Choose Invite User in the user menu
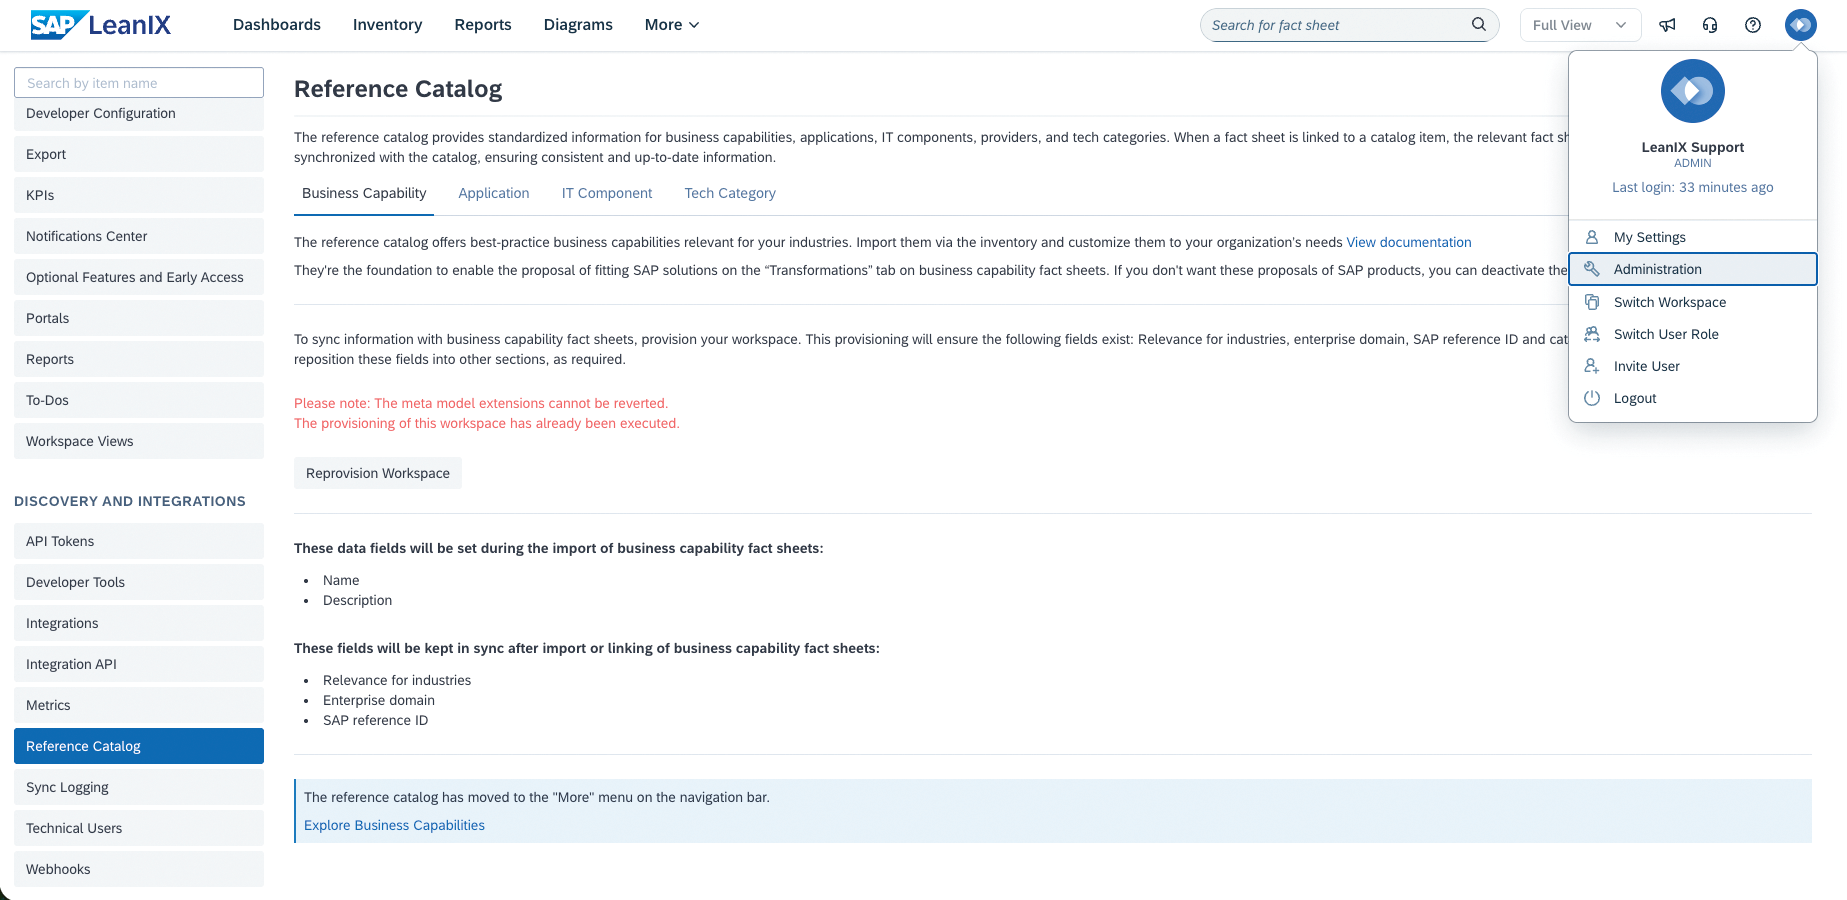1847x900 pixels. click(1693, 366)
